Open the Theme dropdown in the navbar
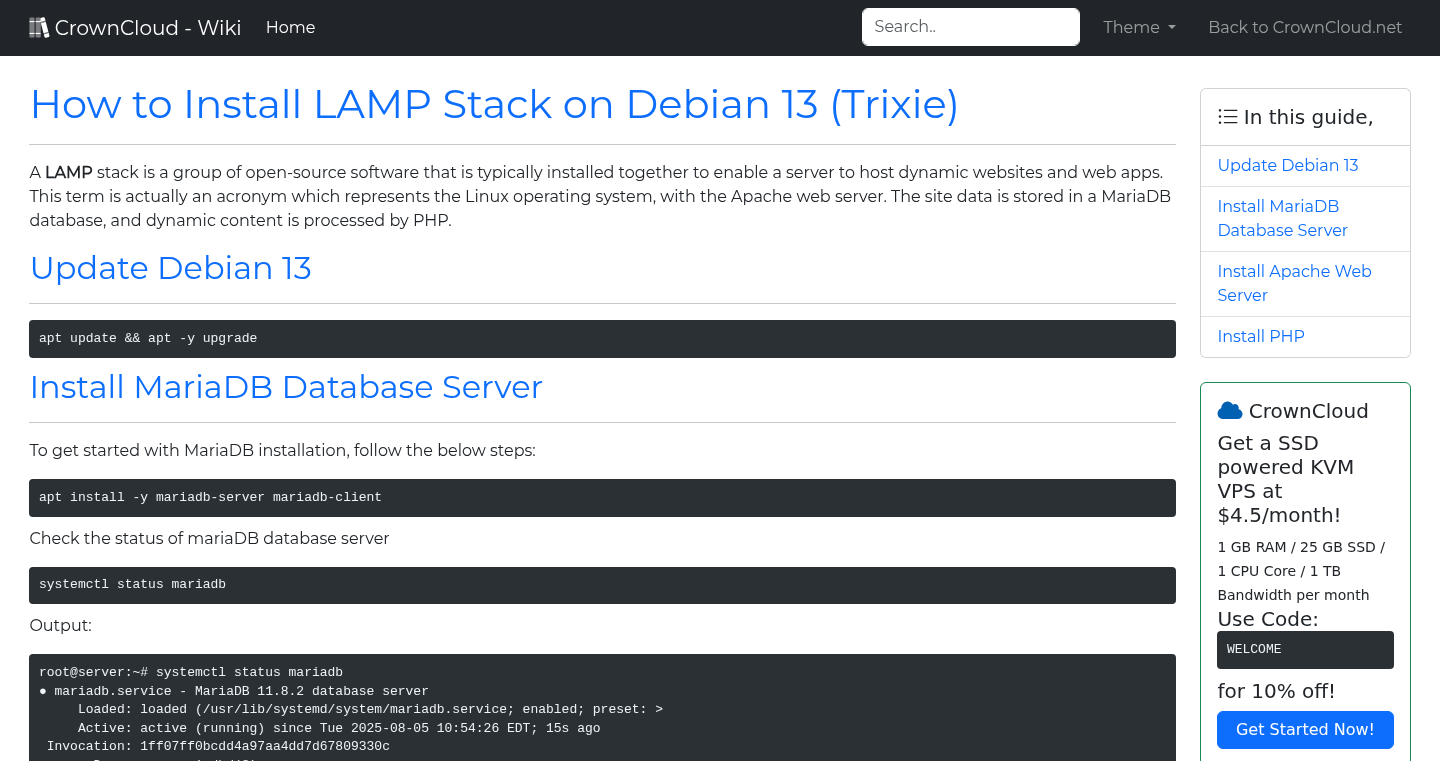 click(1138, 27)
